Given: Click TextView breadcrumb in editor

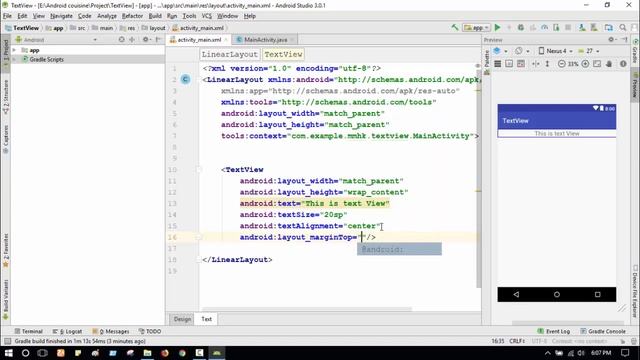Looking at the screenshot, I should coord(283,54).
